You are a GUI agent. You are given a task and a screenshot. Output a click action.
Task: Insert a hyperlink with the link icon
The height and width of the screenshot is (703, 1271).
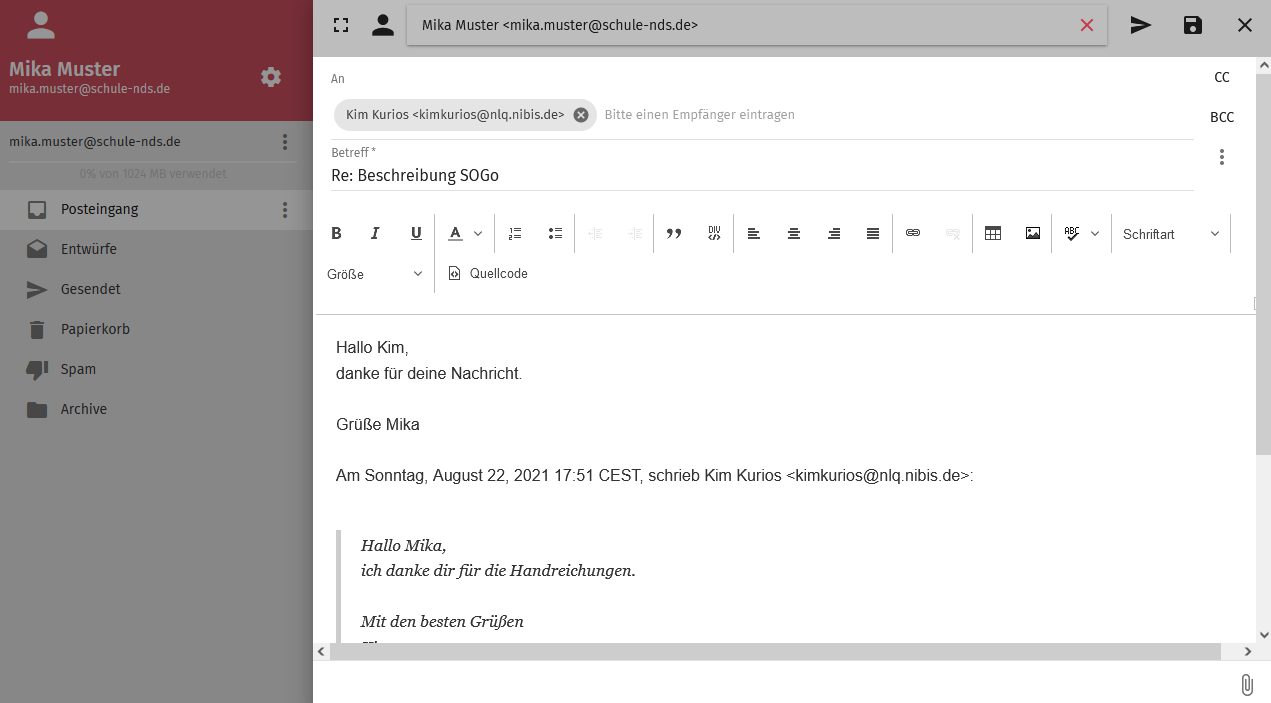pyautogui.click(x=913, y=233)
